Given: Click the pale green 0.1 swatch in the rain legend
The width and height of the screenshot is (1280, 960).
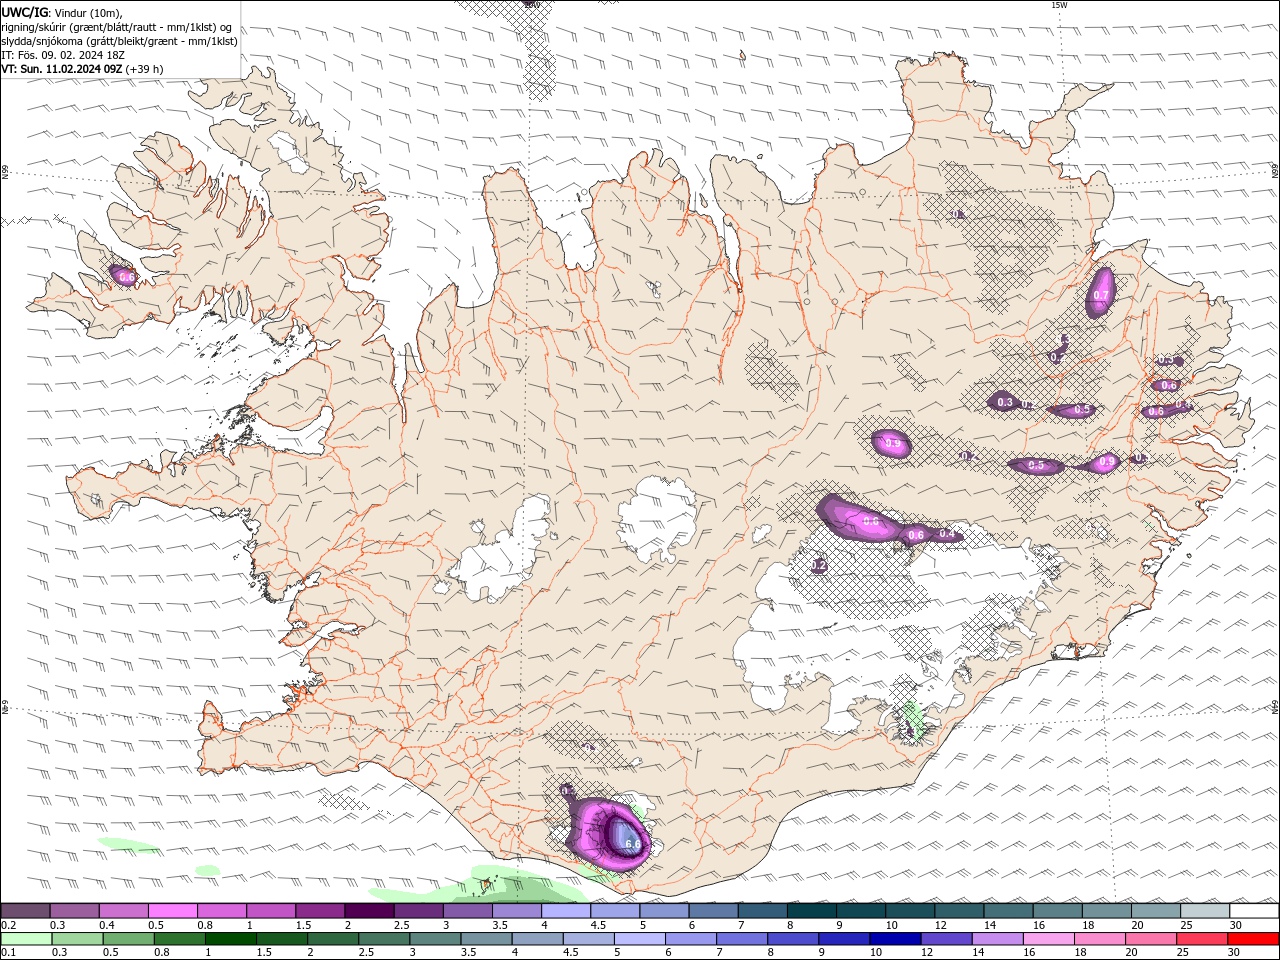Looking at the screenshot, I should [26, 939].
